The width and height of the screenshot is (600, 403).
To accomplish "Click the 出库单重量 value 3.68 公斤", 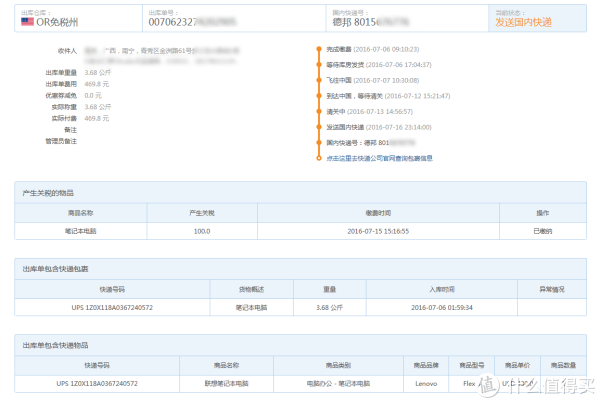I will pyautogui.click(x=98, y=72).
